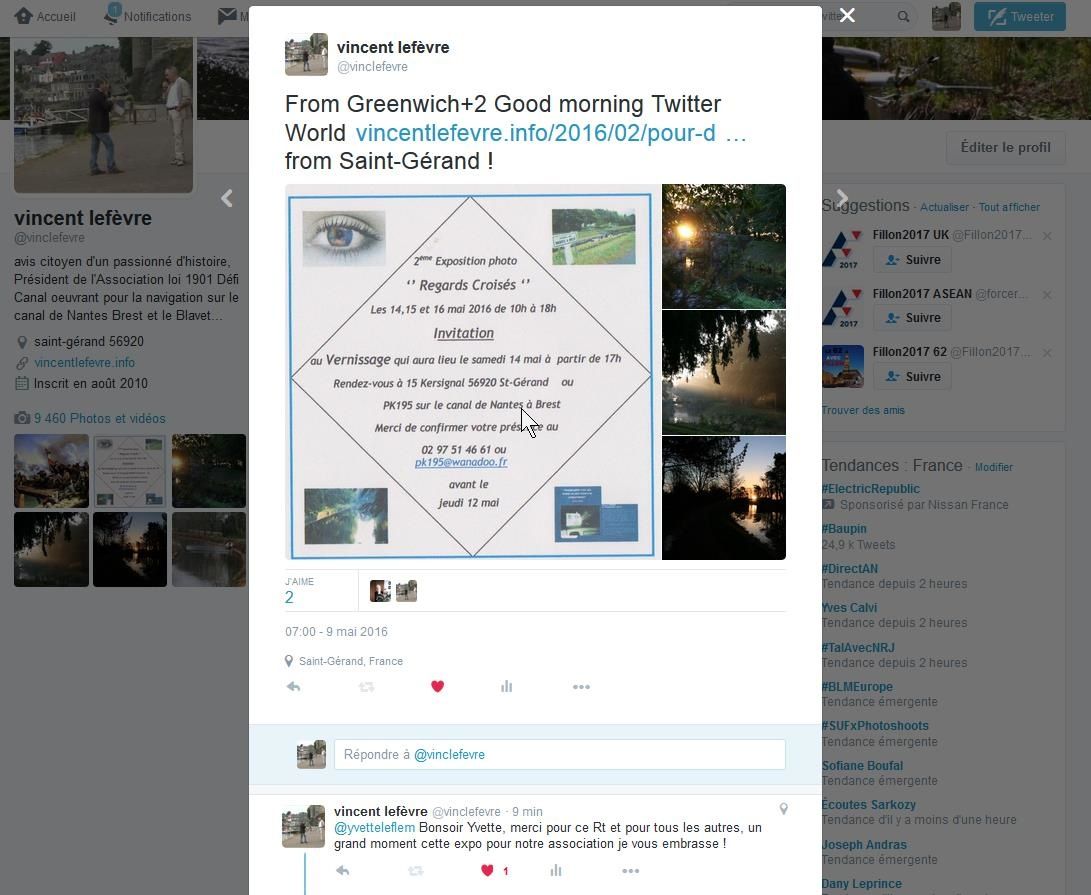Toggle like on Yvette reply tweet
This screenshot has width=1091, height=895.
tap(487, 871)
